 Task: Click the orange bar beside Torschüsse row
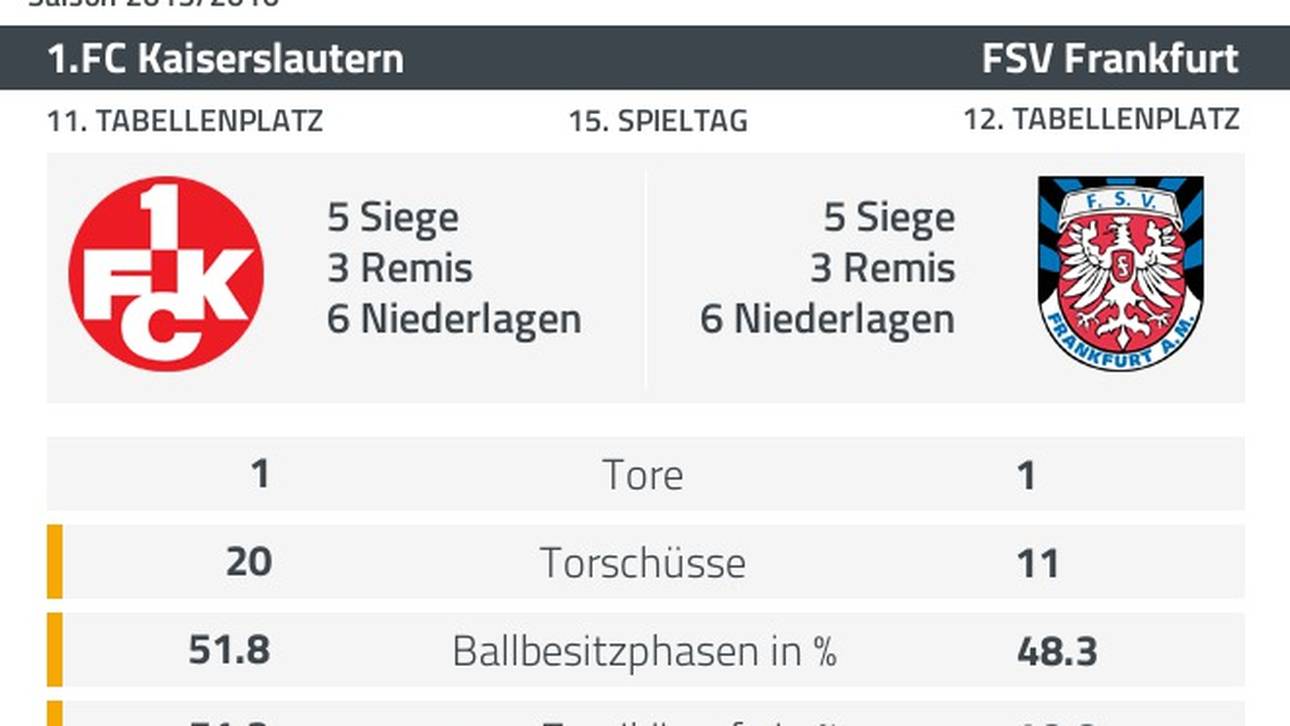[55, 562]
